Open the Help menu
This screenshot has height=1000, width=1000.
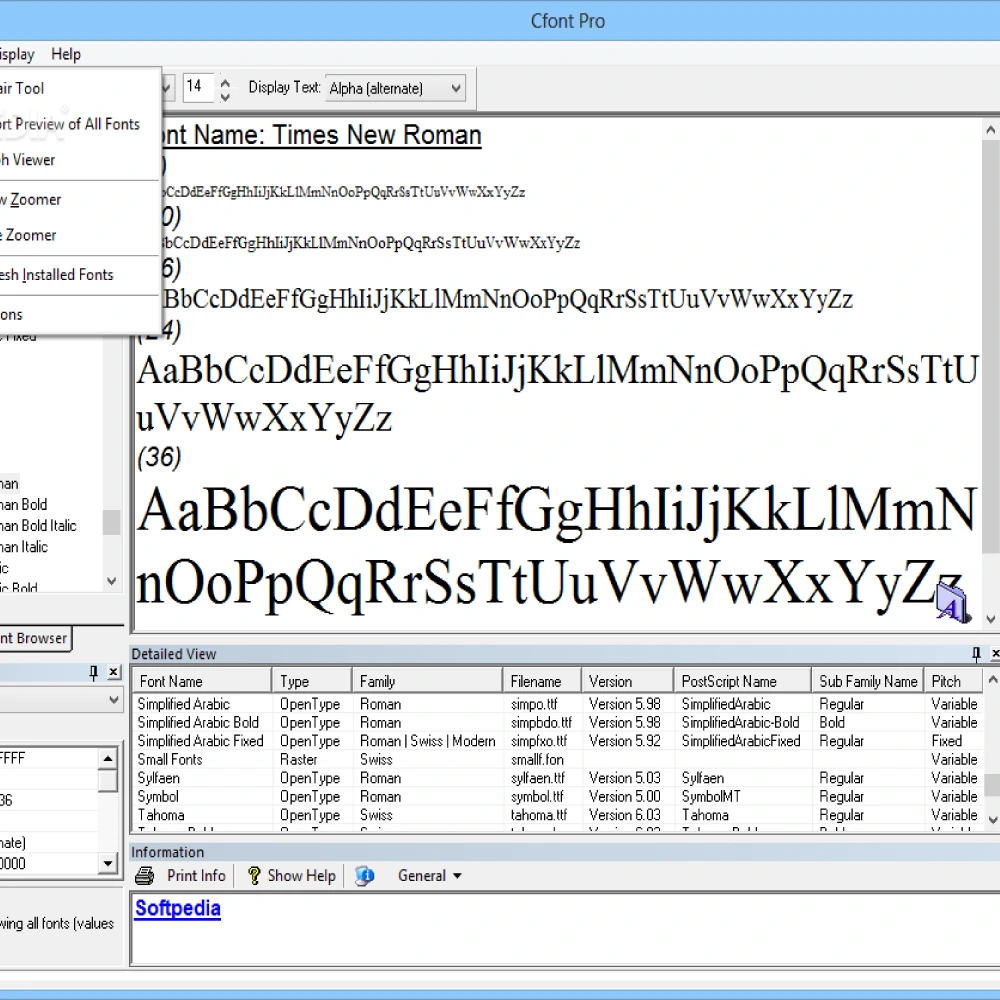66,54
